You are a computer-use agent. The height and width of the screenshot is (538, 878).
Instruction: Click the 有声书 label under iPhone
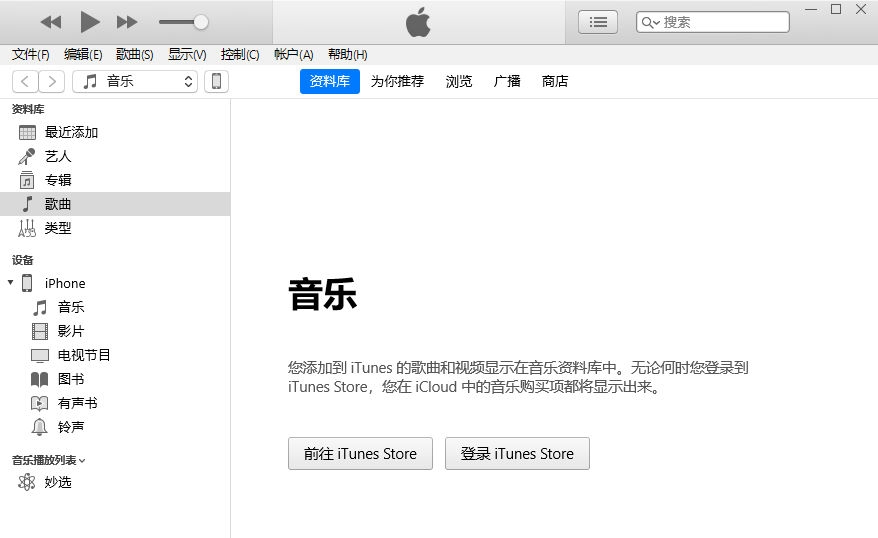coord(77,403)
